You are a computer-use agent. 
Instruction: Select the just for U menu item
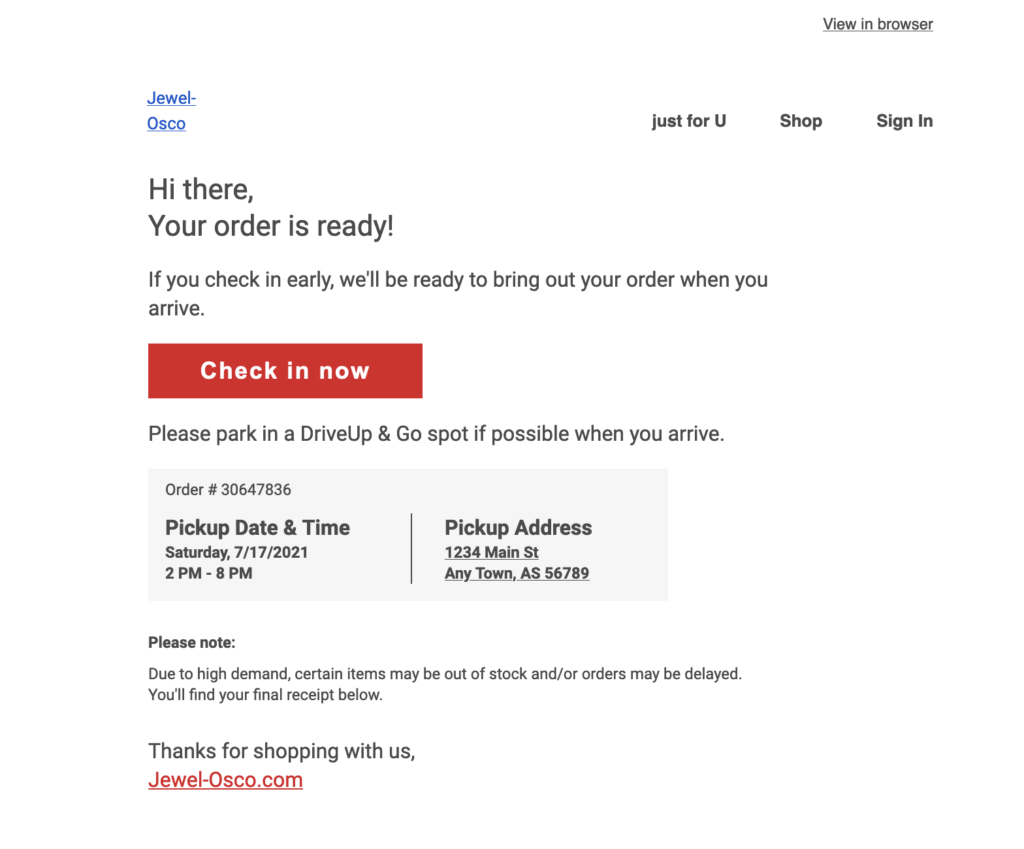(689, 120)
